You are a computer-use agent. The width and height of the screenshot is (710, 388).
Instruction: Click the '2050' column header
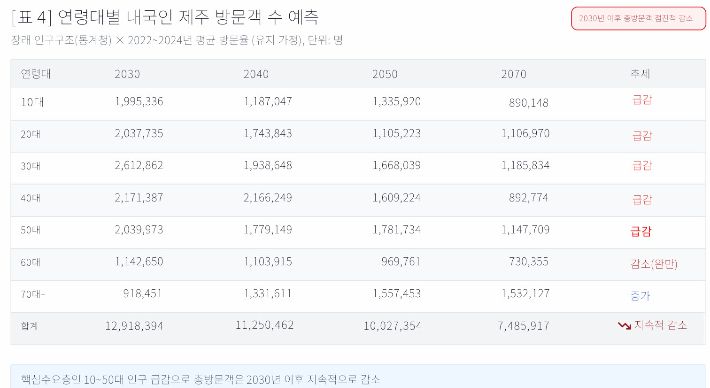coord(385,74)
